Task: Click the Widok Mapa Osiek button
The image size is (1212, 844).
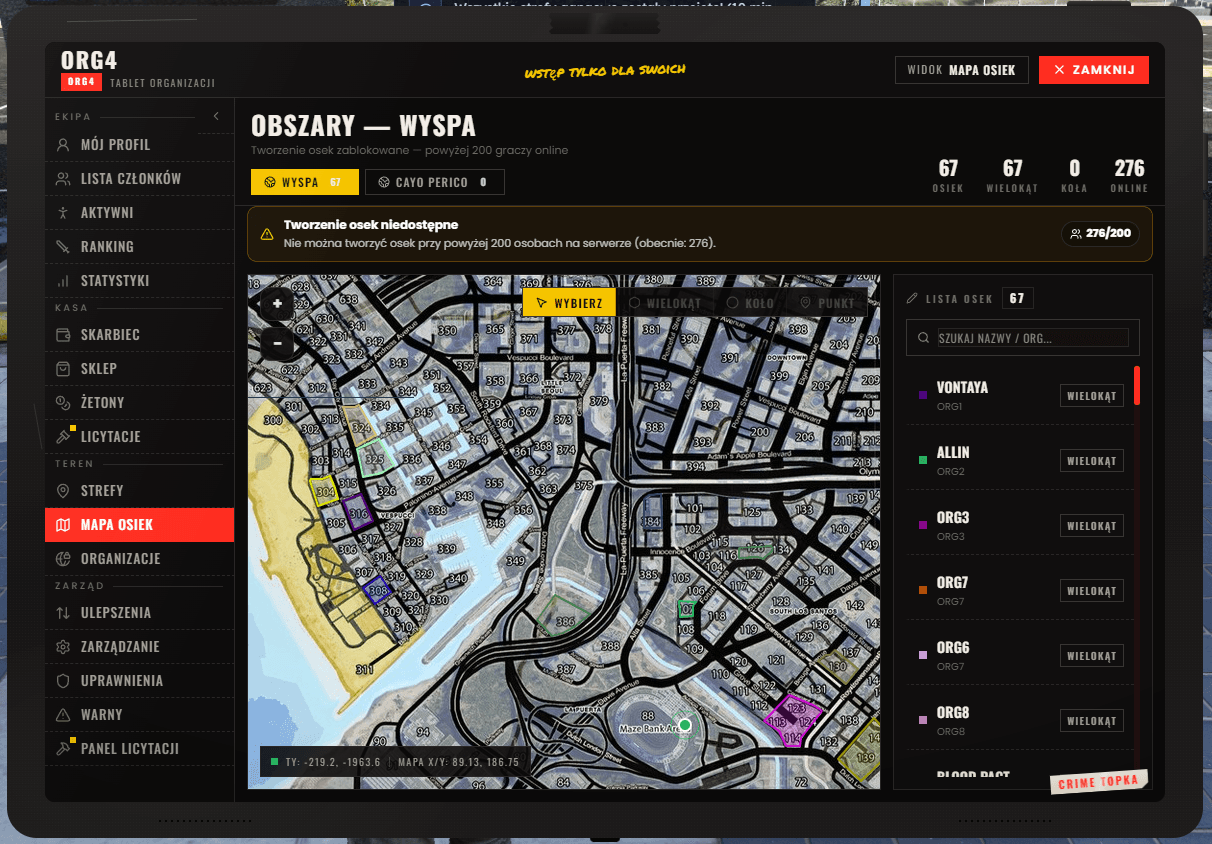Action: click(962, 70)
